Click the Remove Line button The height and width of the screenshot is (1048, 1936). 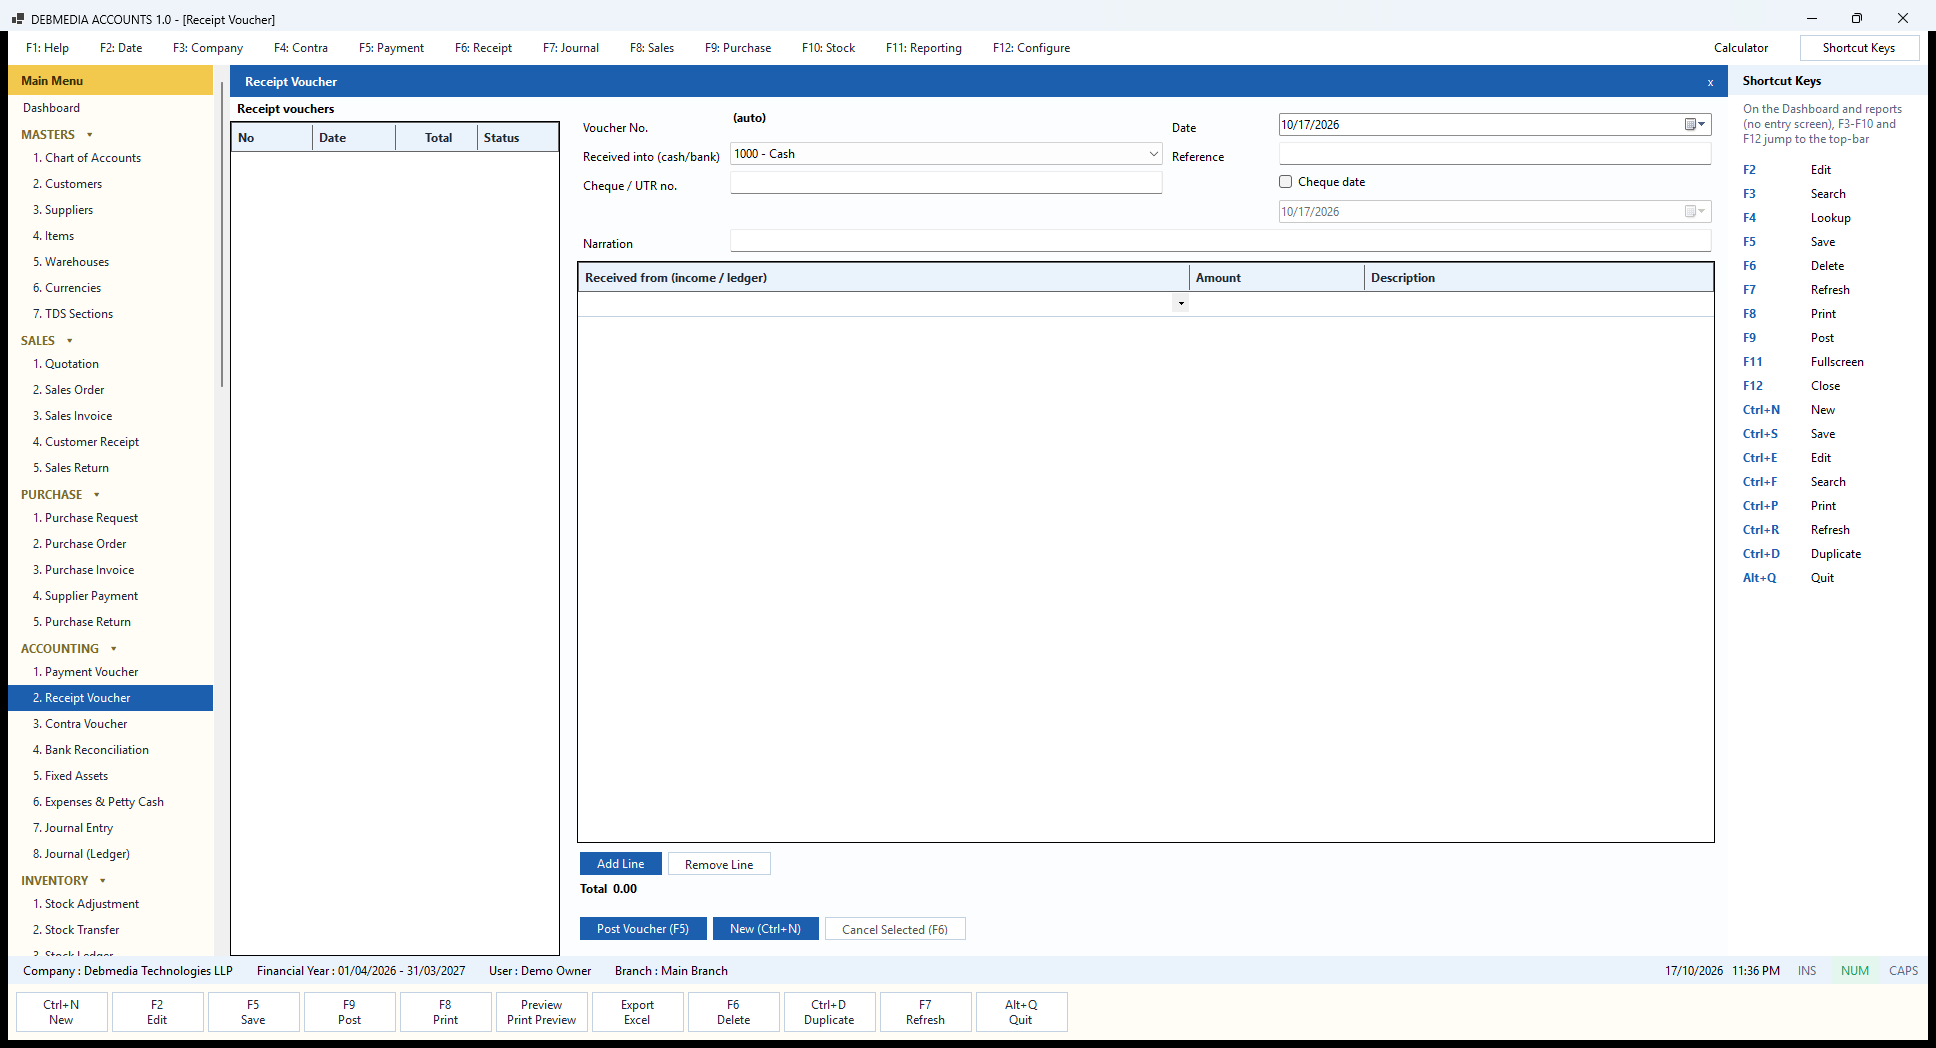pos(719,864)
